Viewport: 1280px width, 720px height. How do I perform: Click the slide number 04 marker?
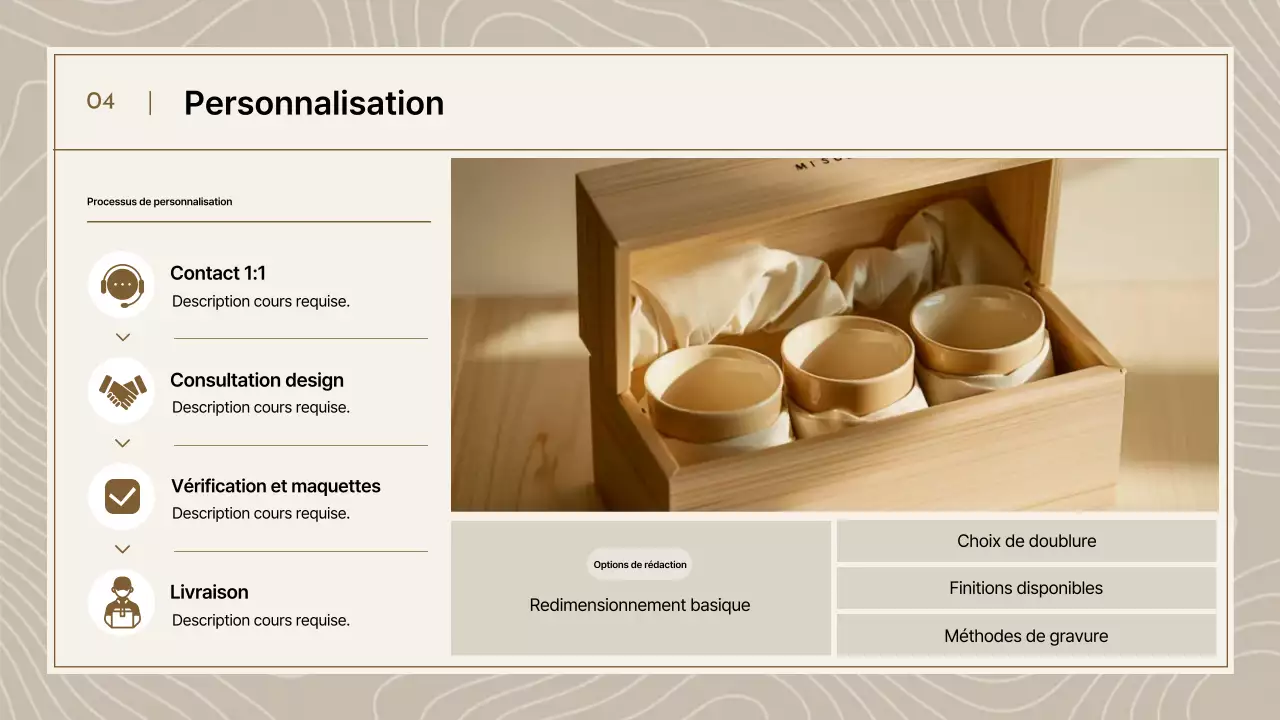pos(101,101)
